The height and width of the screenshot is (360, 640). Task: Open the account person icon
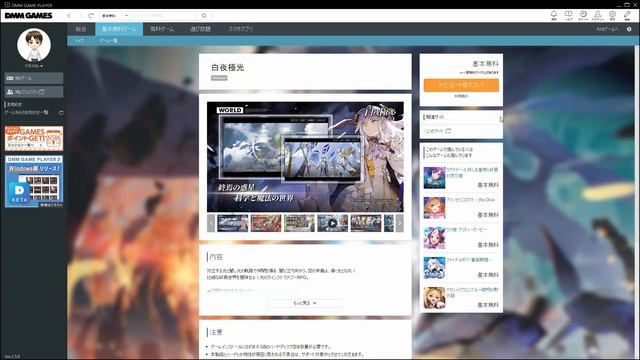pyautogui.click(x=598, y=15)
